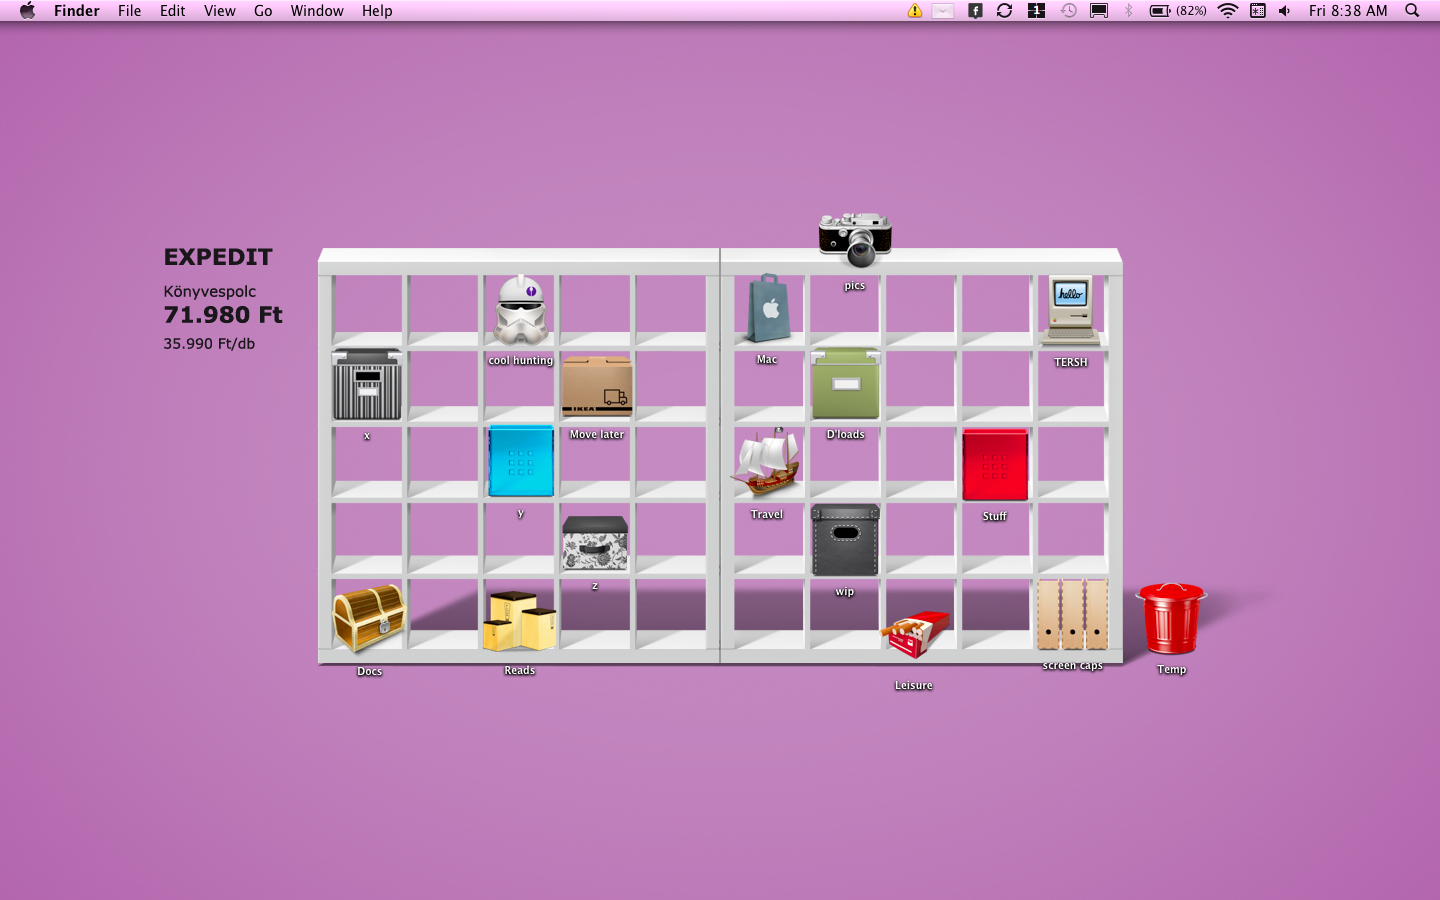Click the red Stuff cabinet icon
This screenshot has height=900, width=1440.
tap(994, 465)
